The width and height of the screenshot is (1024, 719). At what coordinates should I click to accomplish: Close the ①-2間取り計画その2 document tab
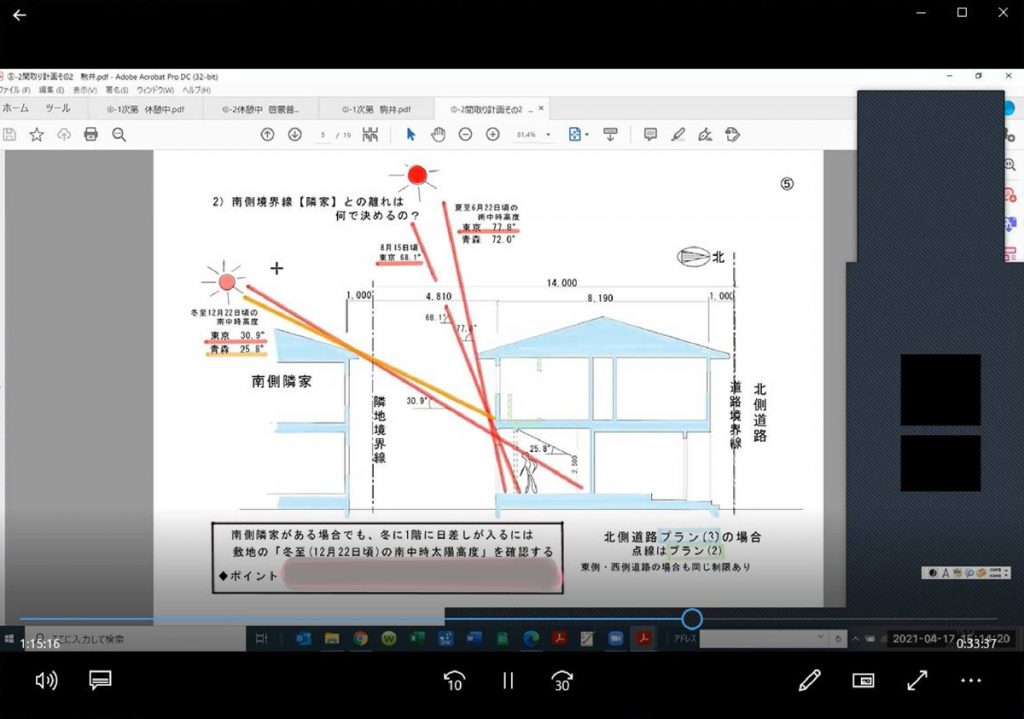click(541, 108)
